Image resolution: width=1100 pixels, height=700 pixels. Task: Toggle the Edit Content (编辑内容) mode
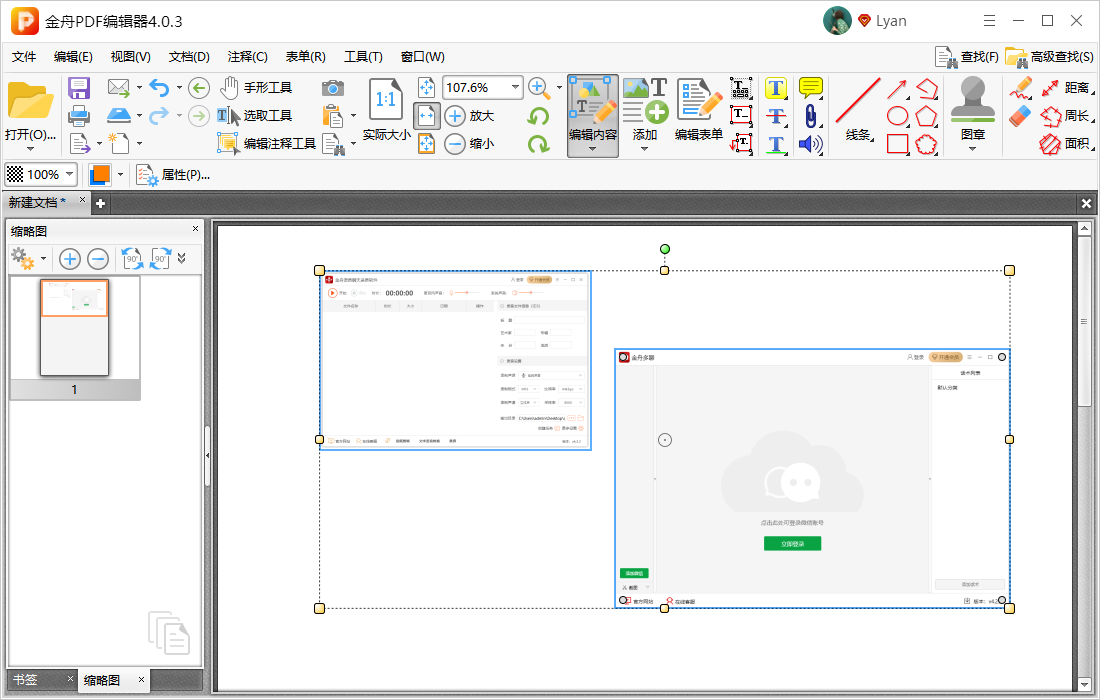point(592,112)
